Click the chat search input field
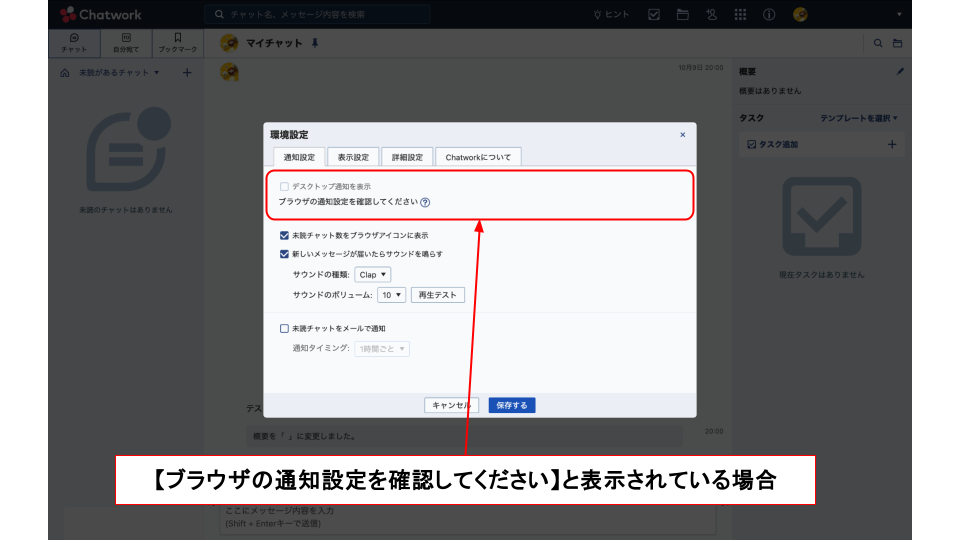The width and height of the screenshot is (960, 540). coord(318,15)
